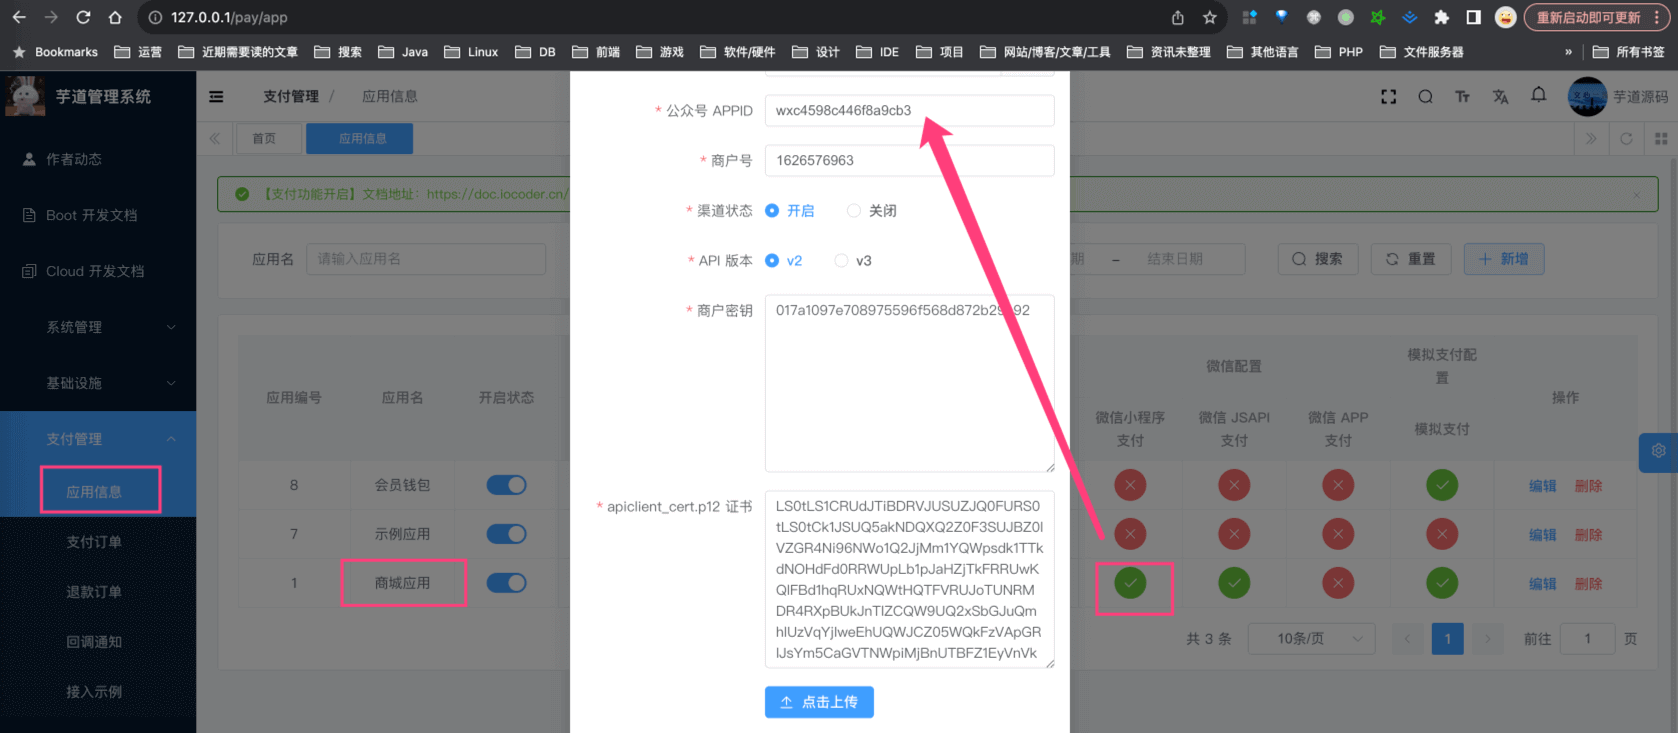Open the search magnifier icon in header
Screen dimensions: 1678x733
click(1425, 97)
